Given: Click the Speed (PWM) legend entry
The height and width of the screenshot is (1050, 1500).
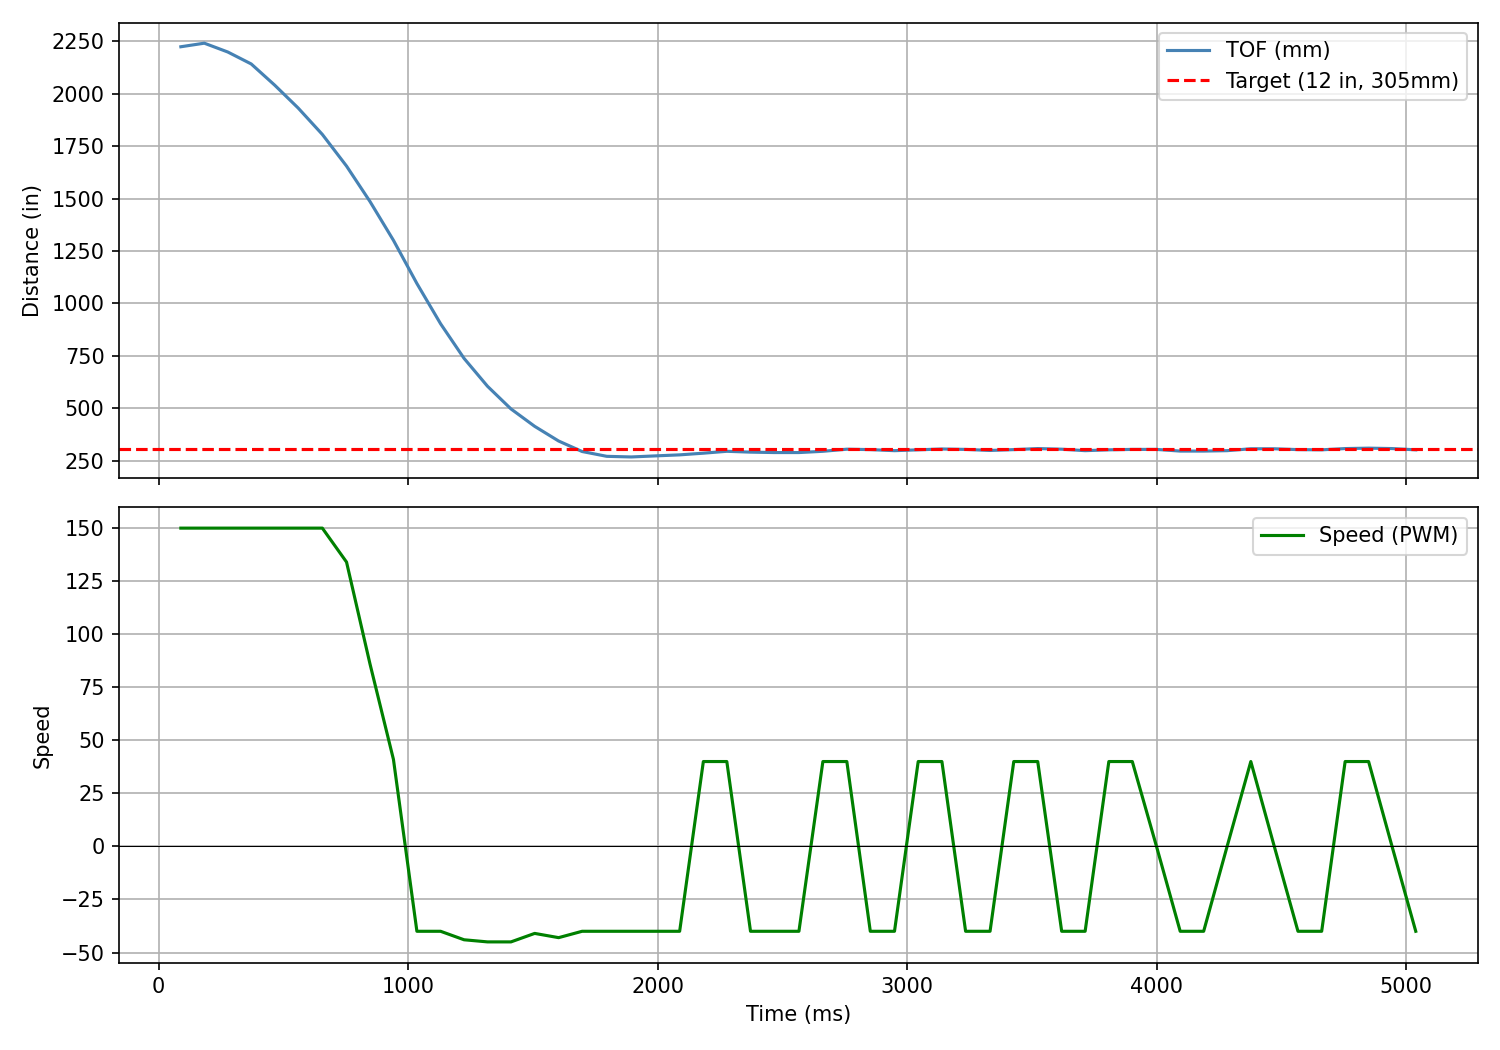Looking at the screenshot, I should pos(1391,533).
